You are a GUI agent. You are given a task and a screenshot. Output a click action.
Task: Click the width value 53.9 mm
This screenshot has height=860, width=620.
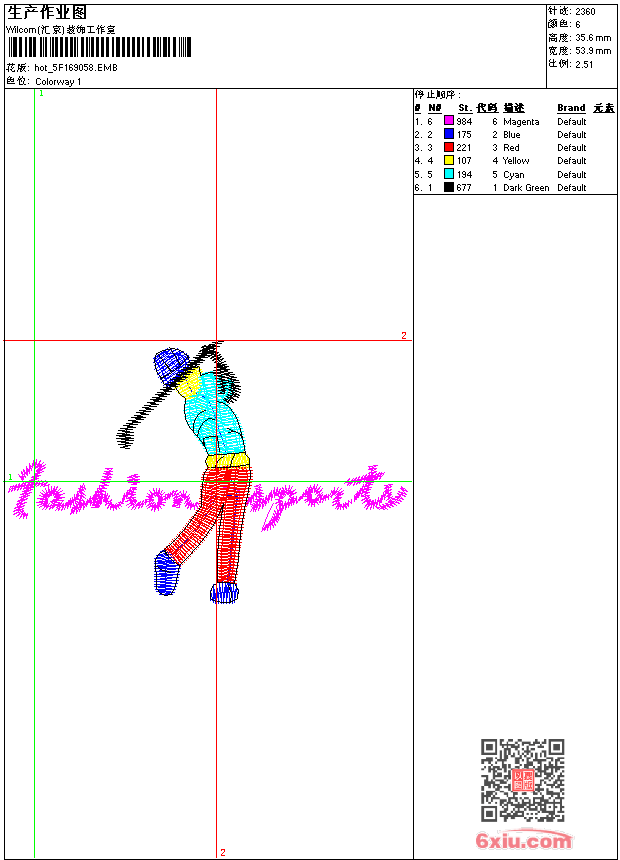[x=593, y=51]
